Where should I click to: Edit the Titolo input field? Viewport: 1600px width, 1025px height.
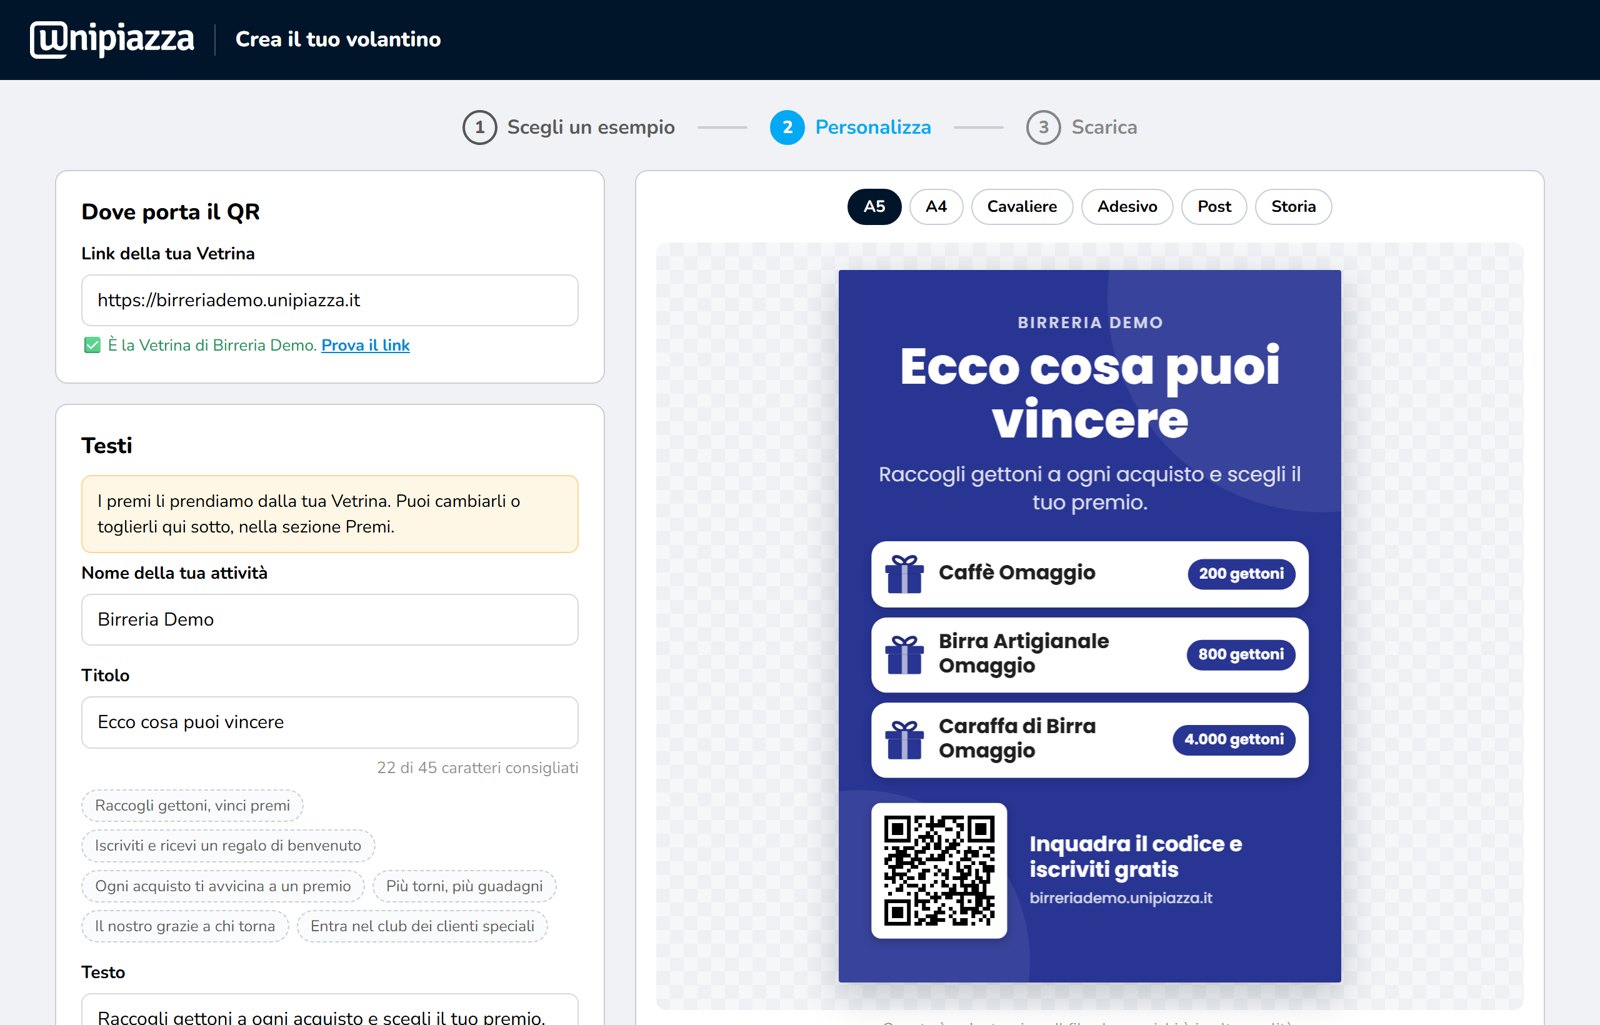330,722
